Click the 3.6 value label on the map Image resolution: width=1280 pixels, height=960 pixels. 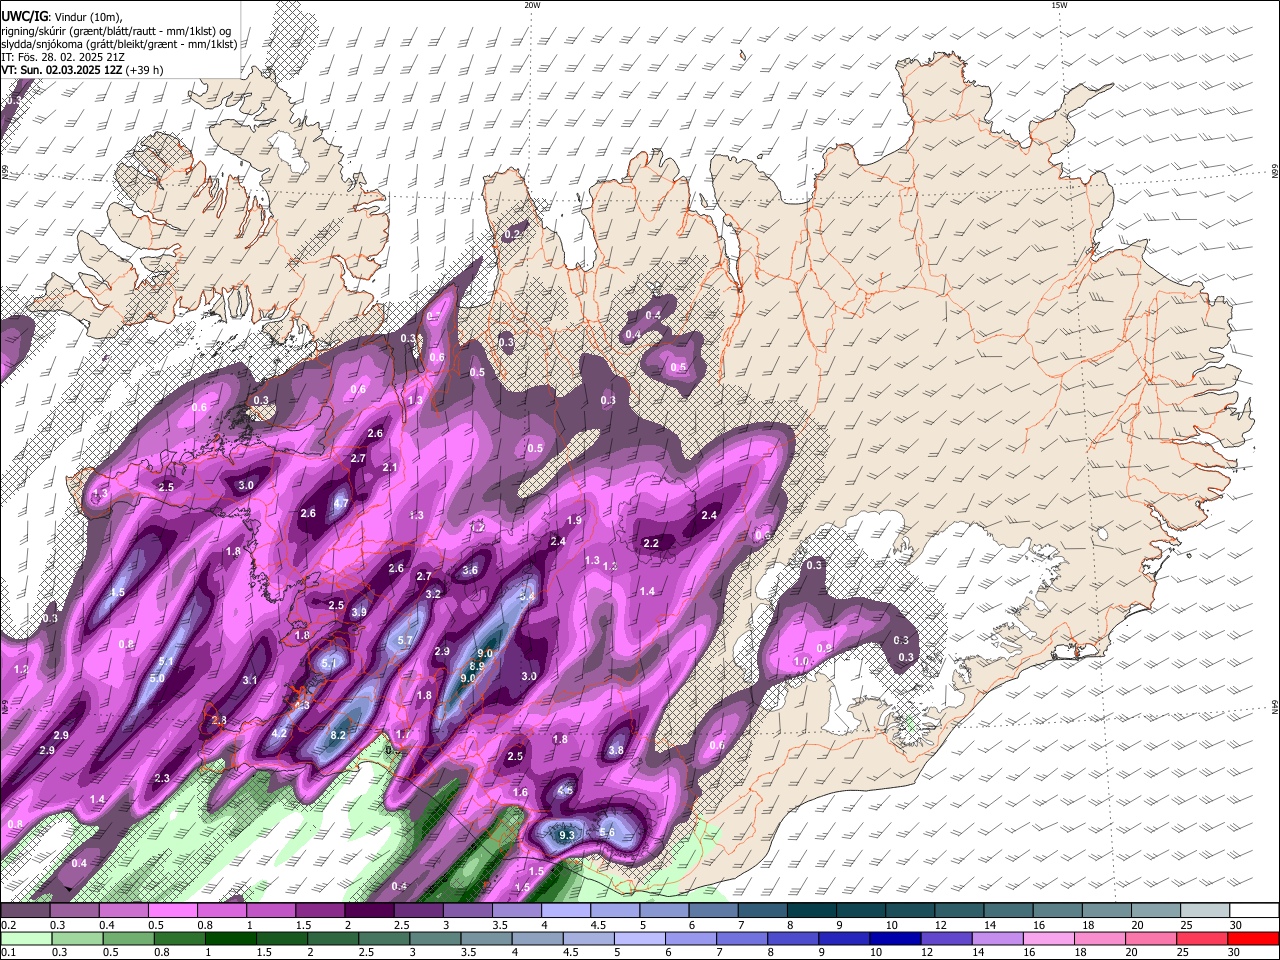pos(470,571)
